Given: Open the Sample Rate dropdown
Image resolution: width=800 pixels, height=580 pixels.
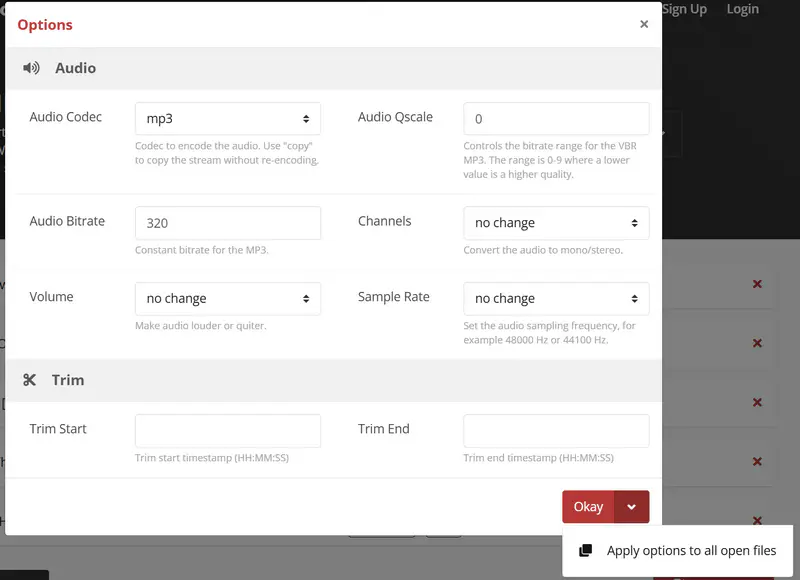Looking at the screenshot, I should click(x=556, y=298).
